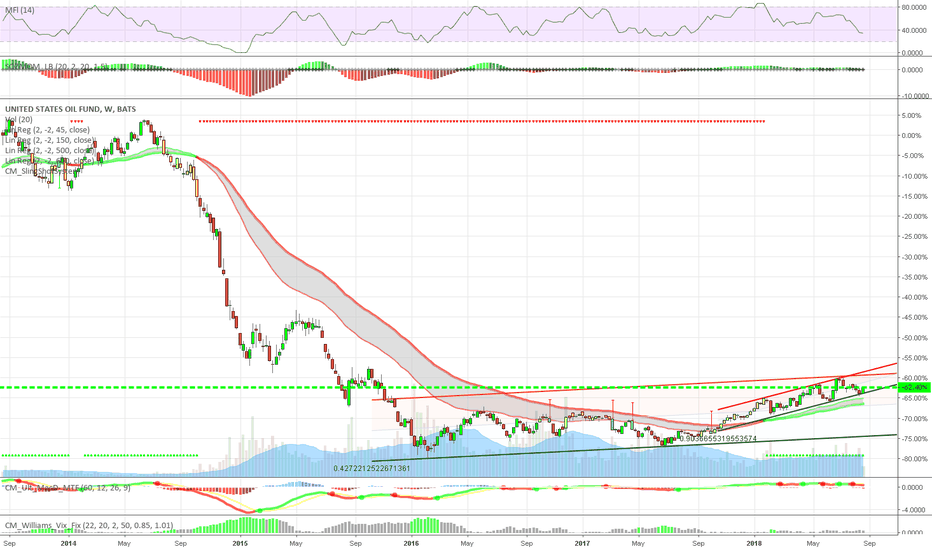Click the -25.00% label on the price scale
This screenshot has width=932, height=550.
914,237
